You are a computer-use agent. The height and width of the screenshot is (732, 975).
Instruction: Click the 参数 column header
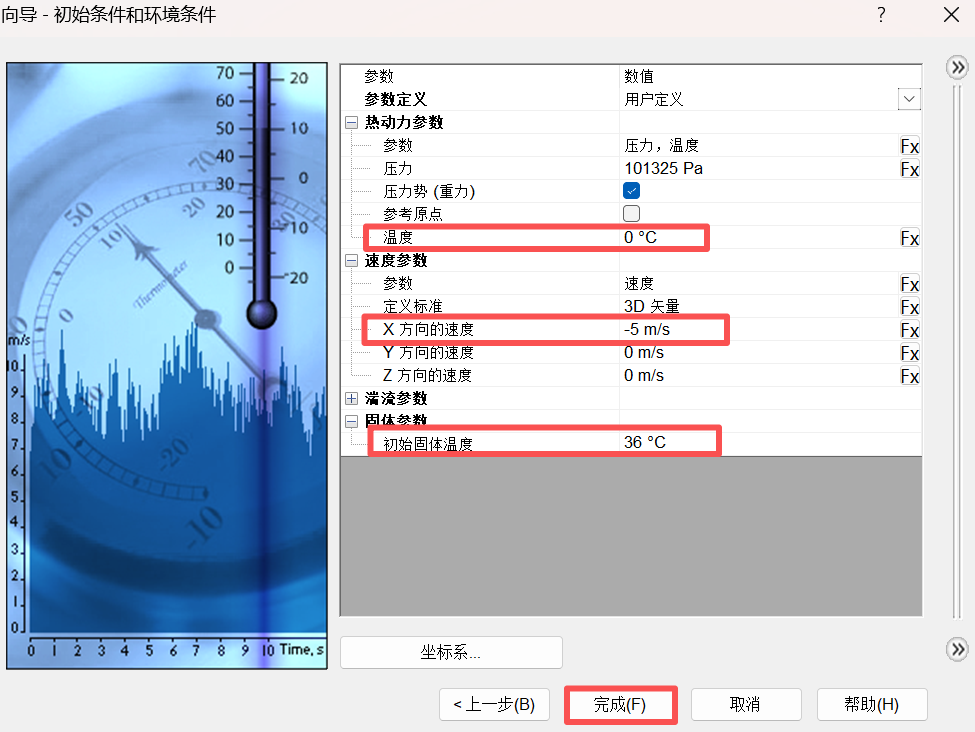[379, 76]
